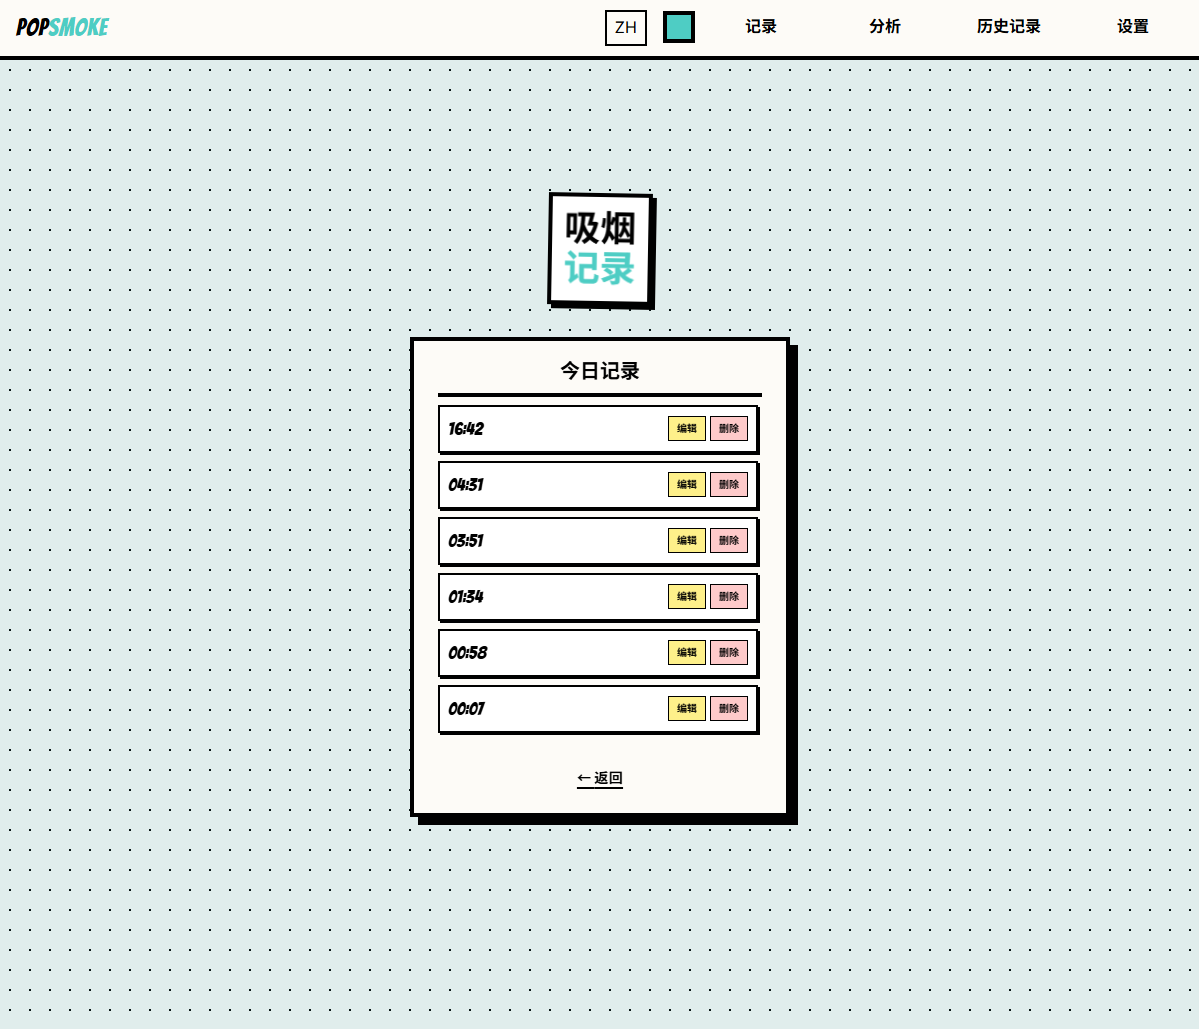Remove the 04:31 entry
Image resolution: width=1199 pixels, height=1029 pixels.
pos(729,485)
